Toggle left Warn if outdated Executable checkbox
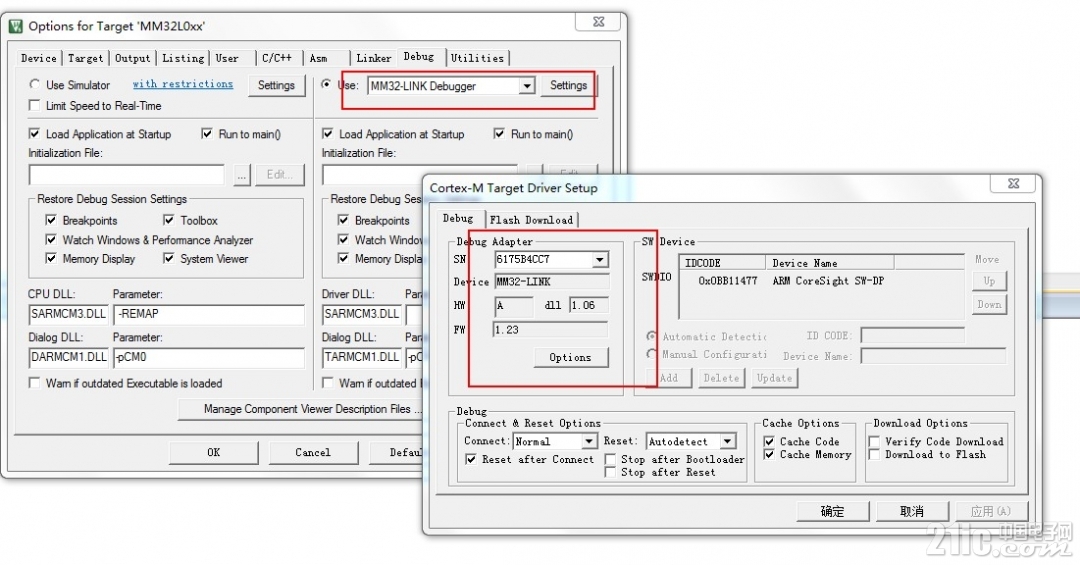Screen dimensions: 1080x565 click(34, 383)
